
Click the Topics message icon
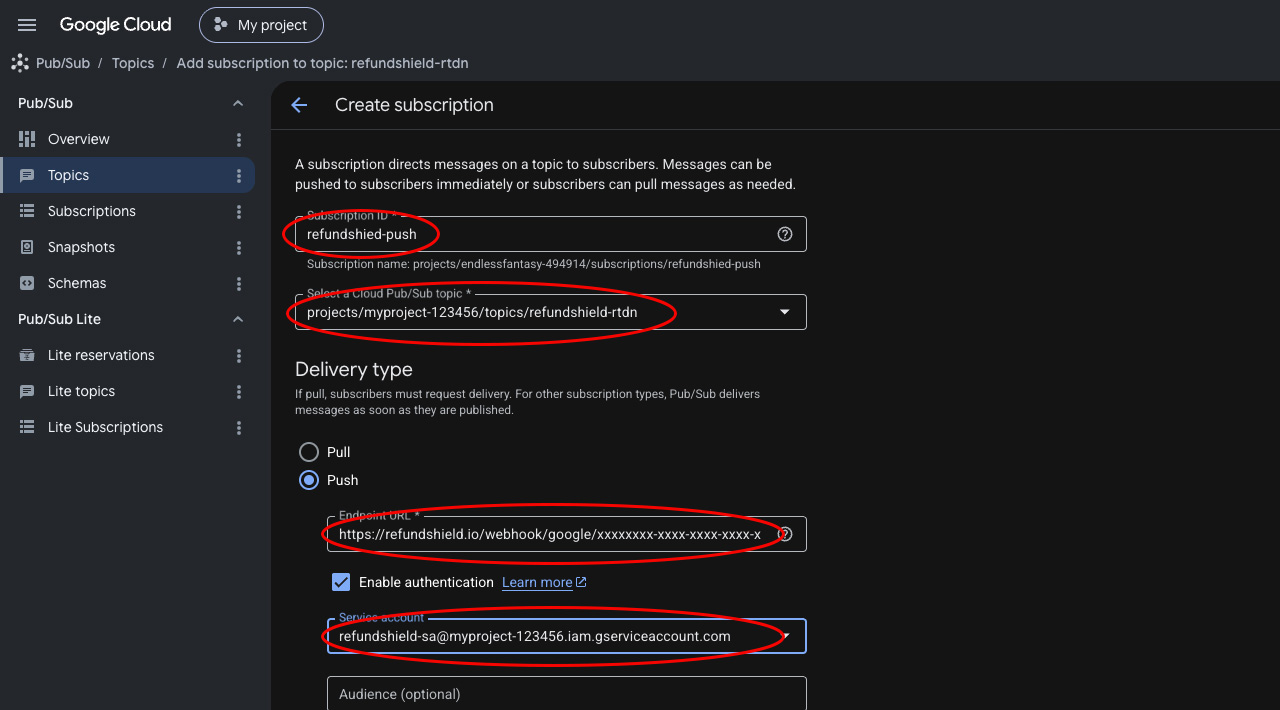(27, 175)
